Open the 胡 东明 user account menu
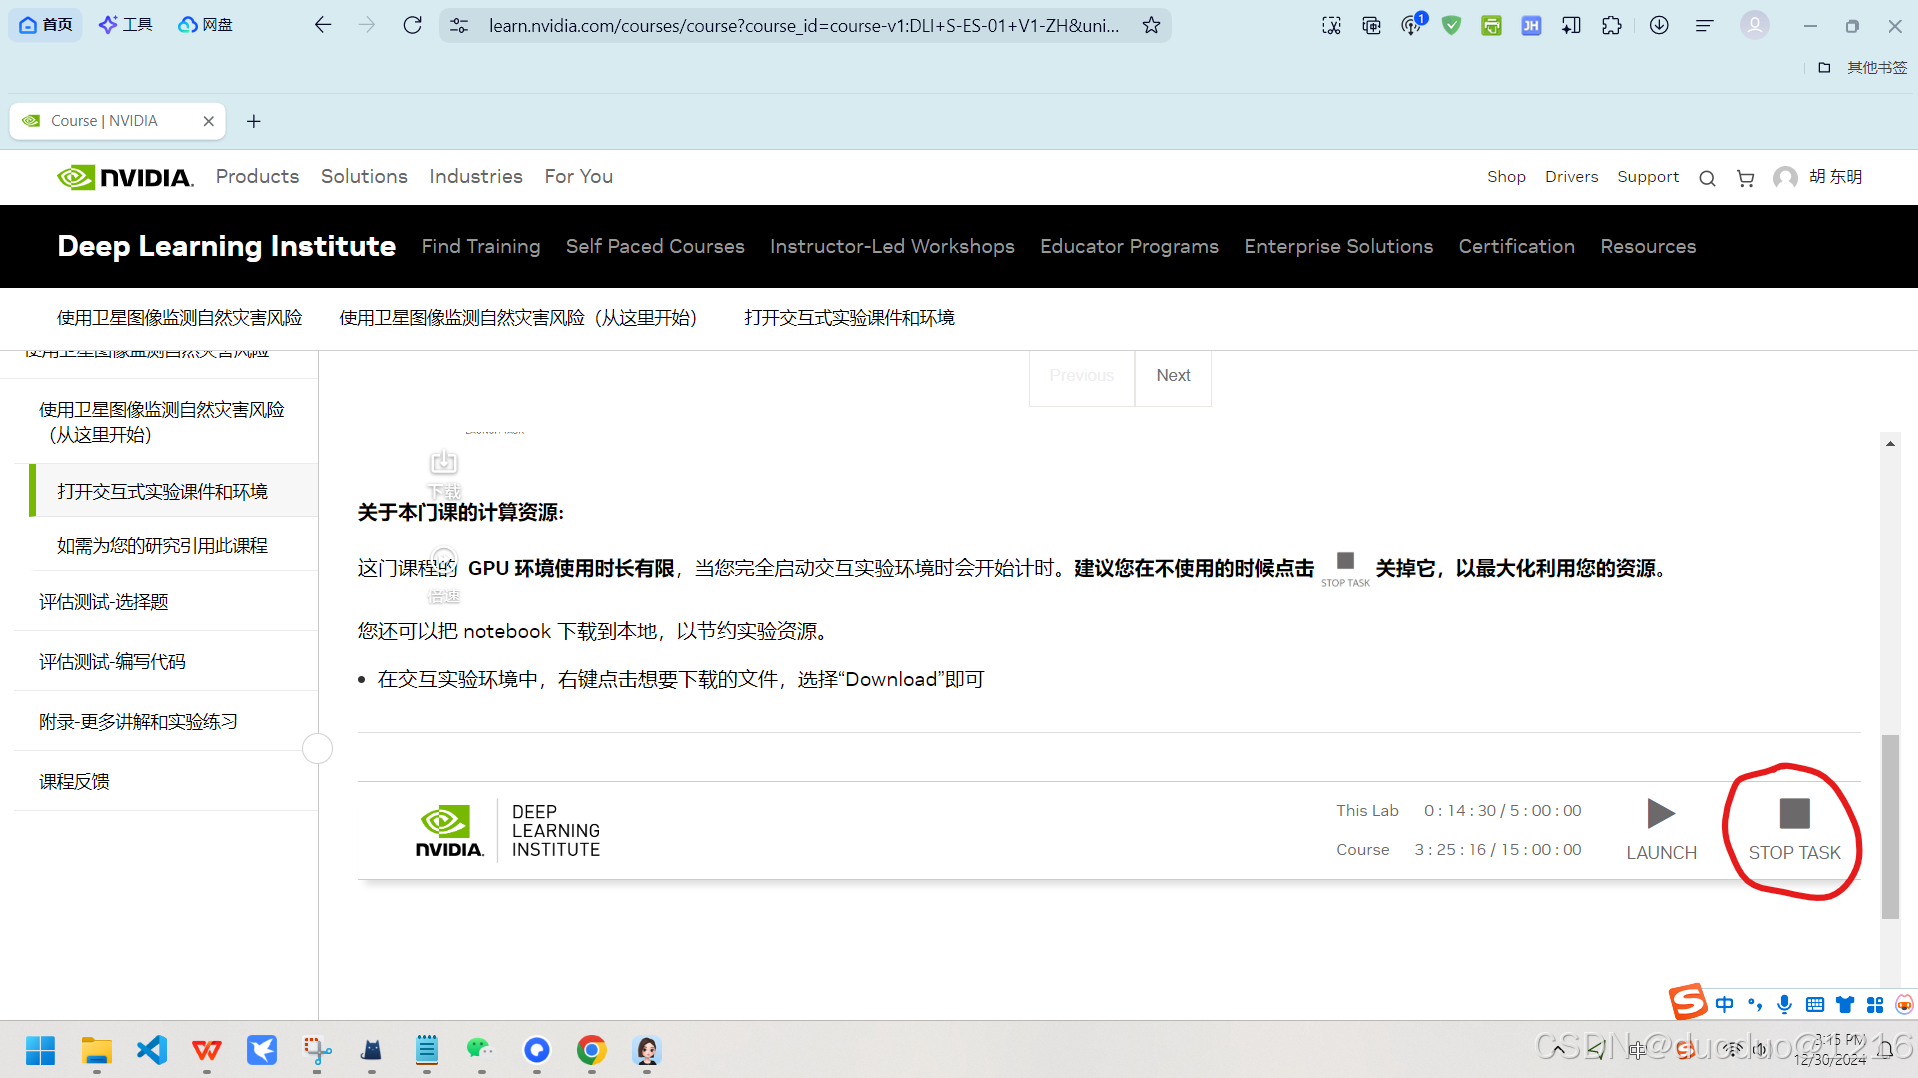Screen dimensions: 1918x1078 coord(1818,177)
